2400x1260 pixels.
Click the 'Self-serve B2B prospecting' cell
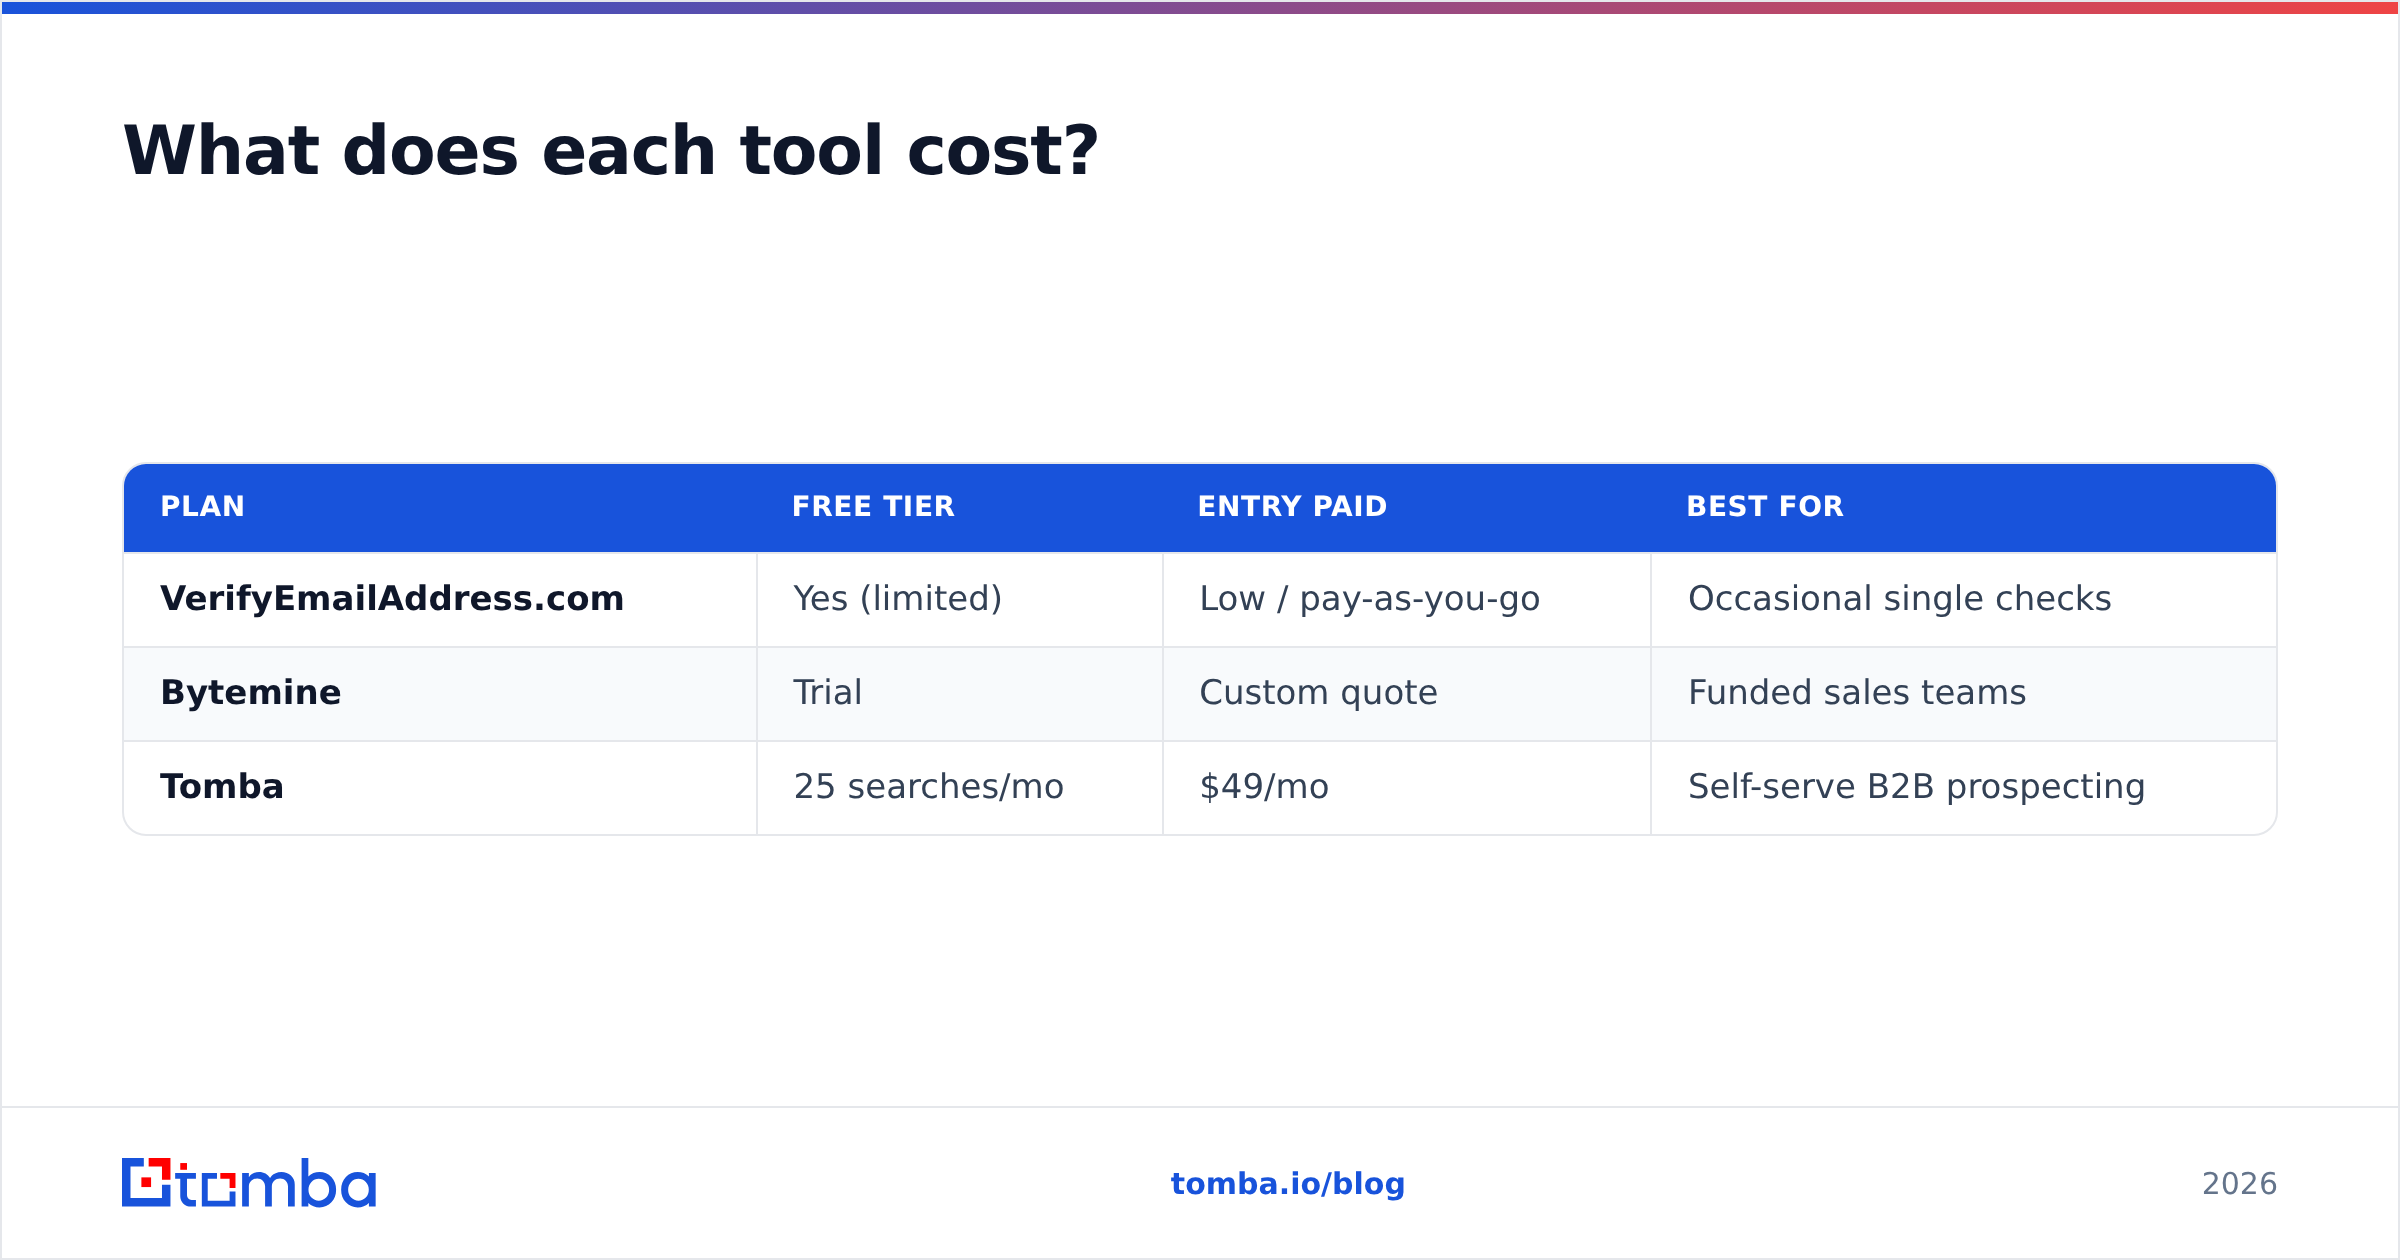[1964, 787]
